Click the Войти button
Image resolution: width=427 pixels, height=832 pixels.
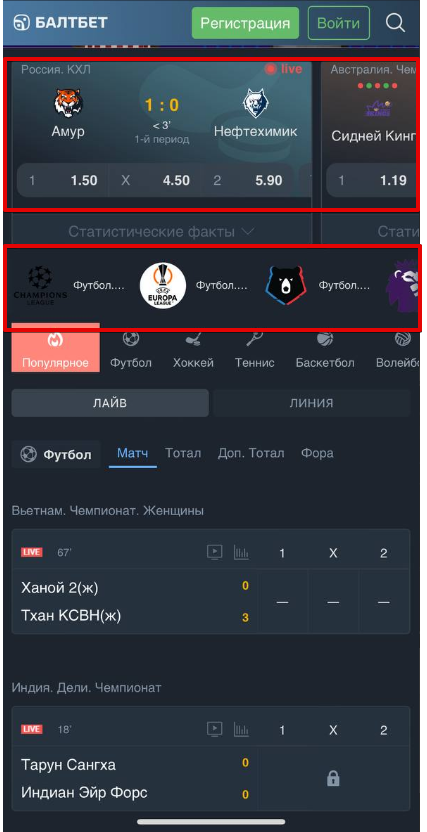(x=338, y=23)
